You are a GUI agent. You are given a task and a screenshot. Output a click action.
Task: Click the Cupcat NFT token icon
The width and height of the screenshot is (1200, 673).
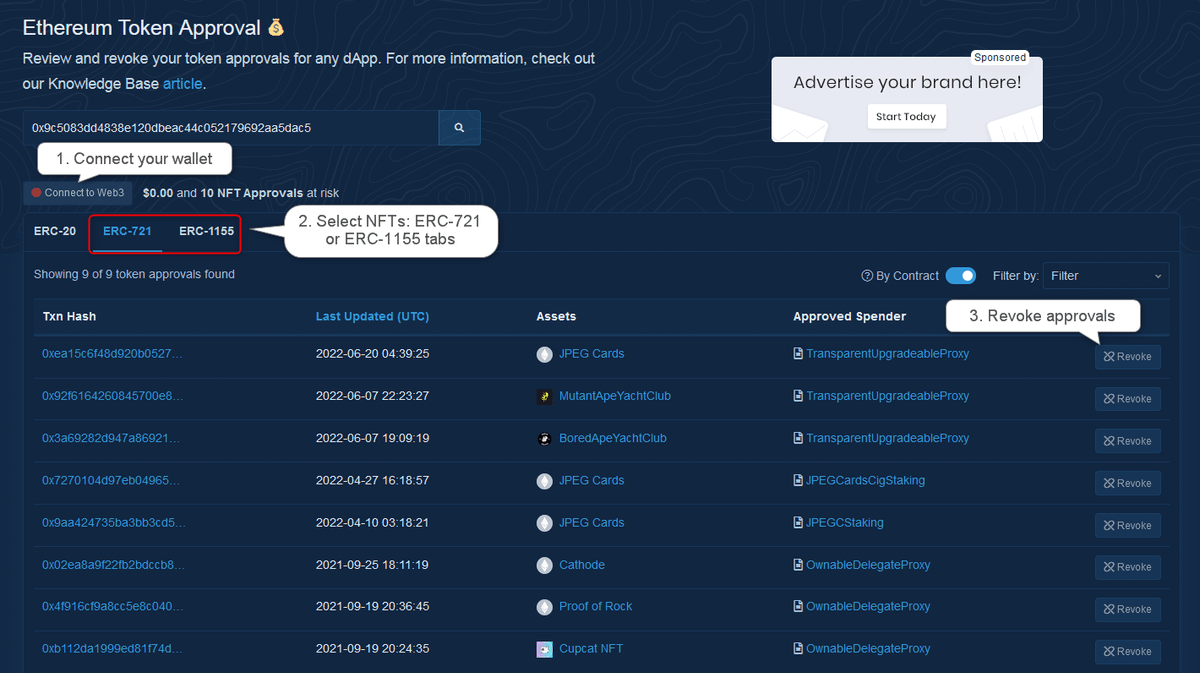pyautogui.click(x=544, y=649)
